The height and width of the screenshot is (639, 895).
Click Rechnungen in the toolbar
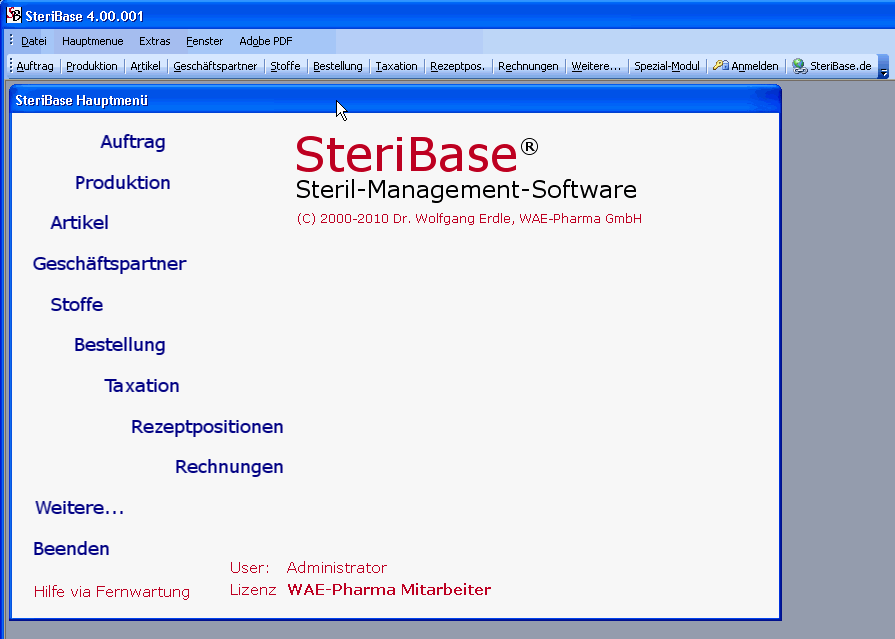pos(528,66)
